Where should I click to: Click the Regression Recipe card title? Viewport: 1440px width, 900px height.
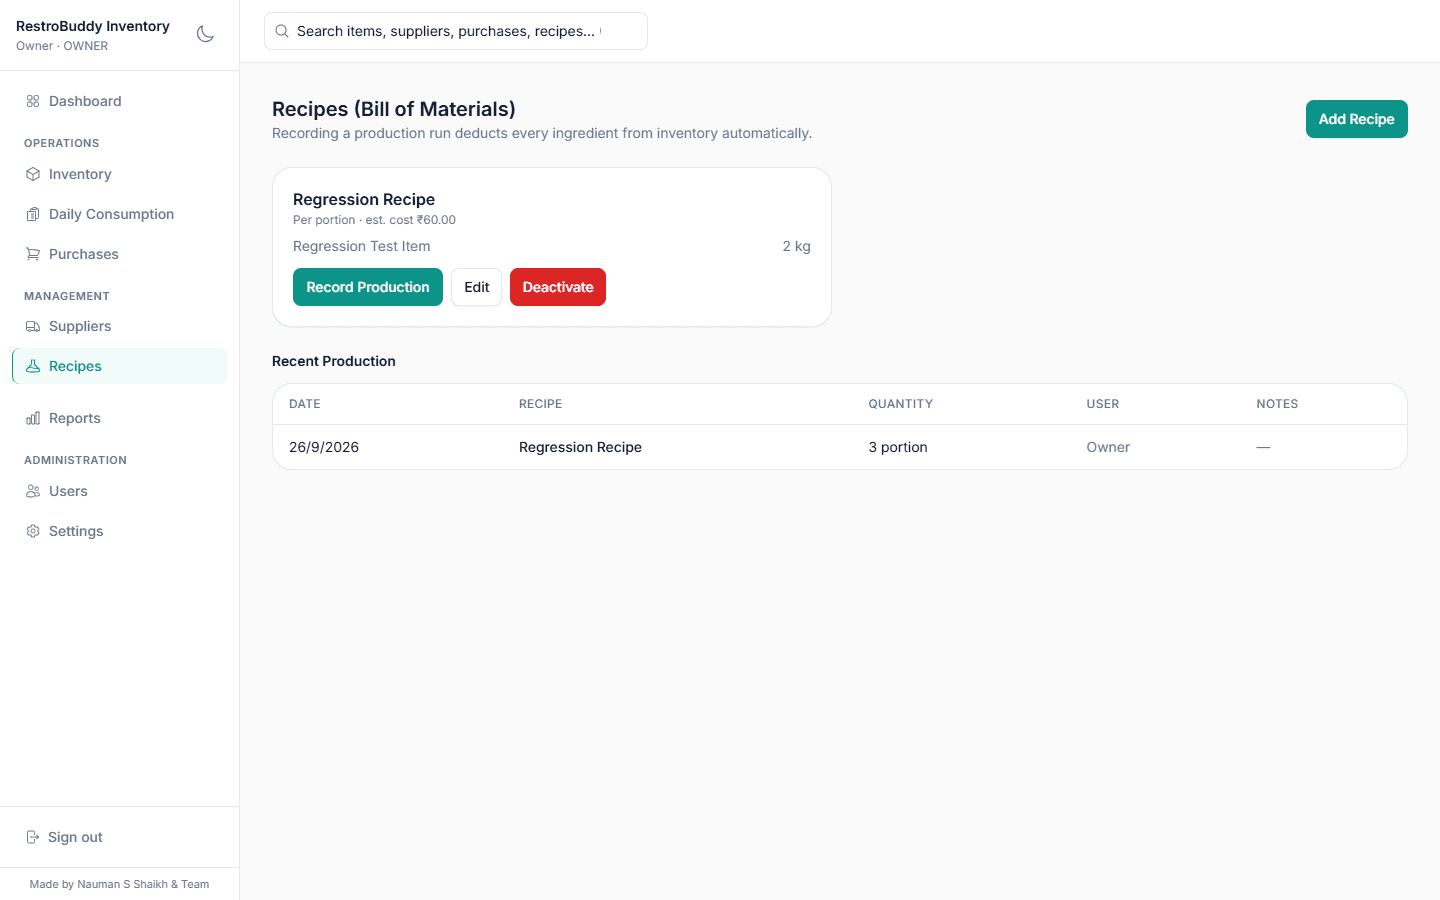364,199
